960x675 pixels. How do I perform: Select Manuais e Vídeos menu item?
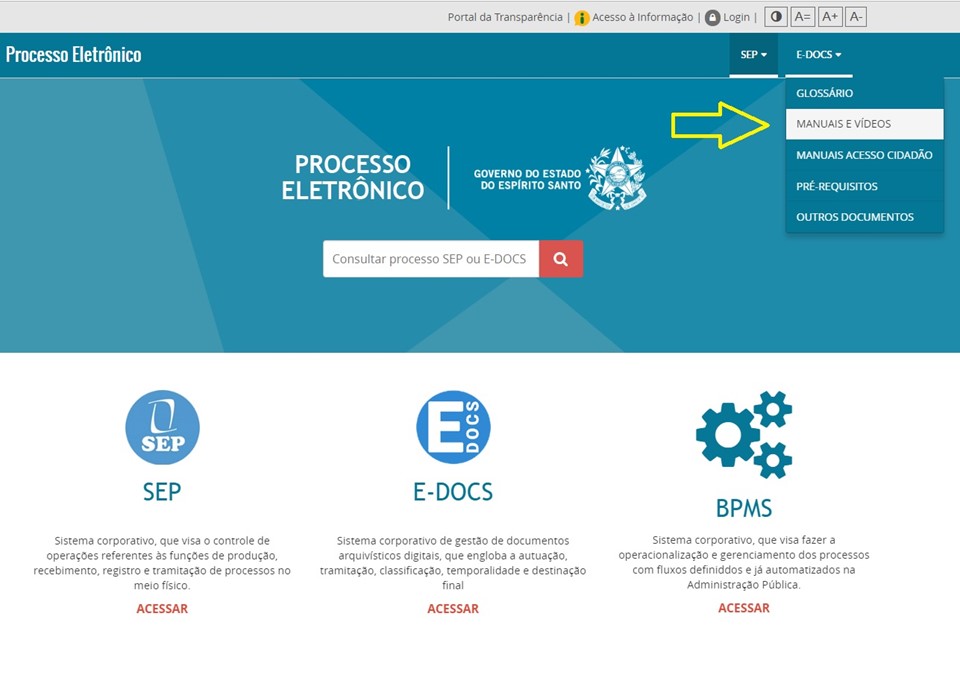click(864, 124)
